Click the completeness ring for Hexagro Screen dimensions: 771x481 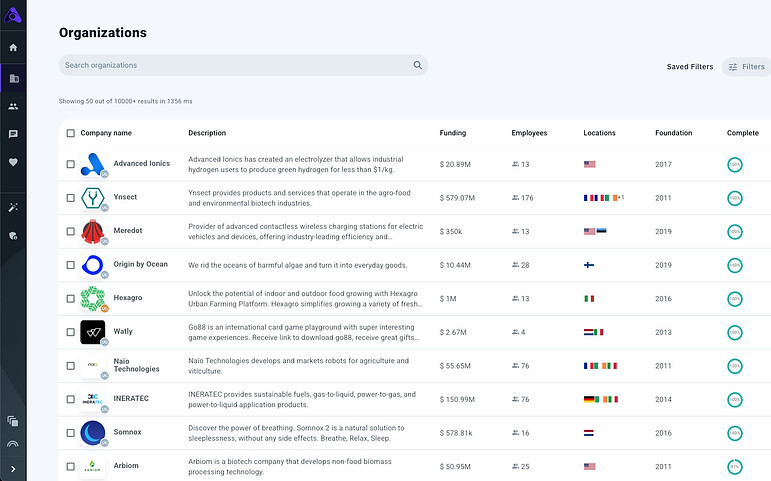(735, 299)
